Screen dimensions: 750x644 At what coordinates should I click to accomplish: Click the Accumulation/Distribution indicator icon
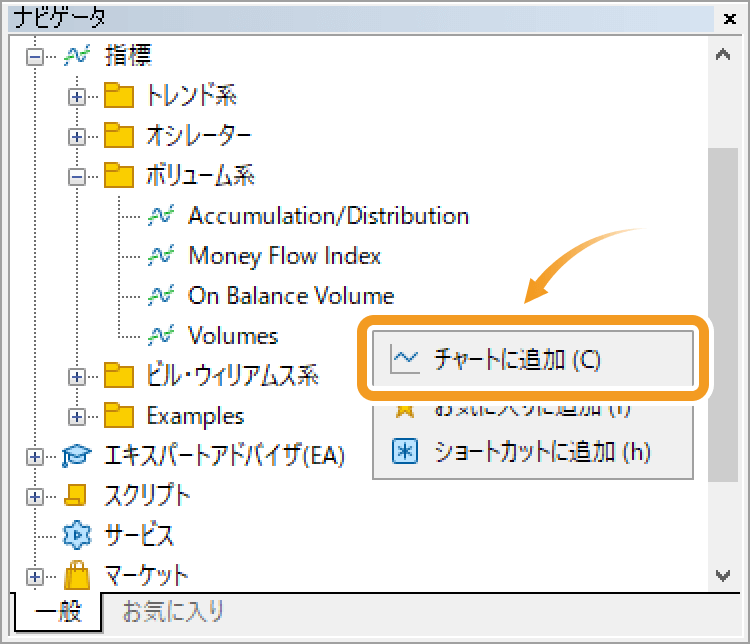161,215
